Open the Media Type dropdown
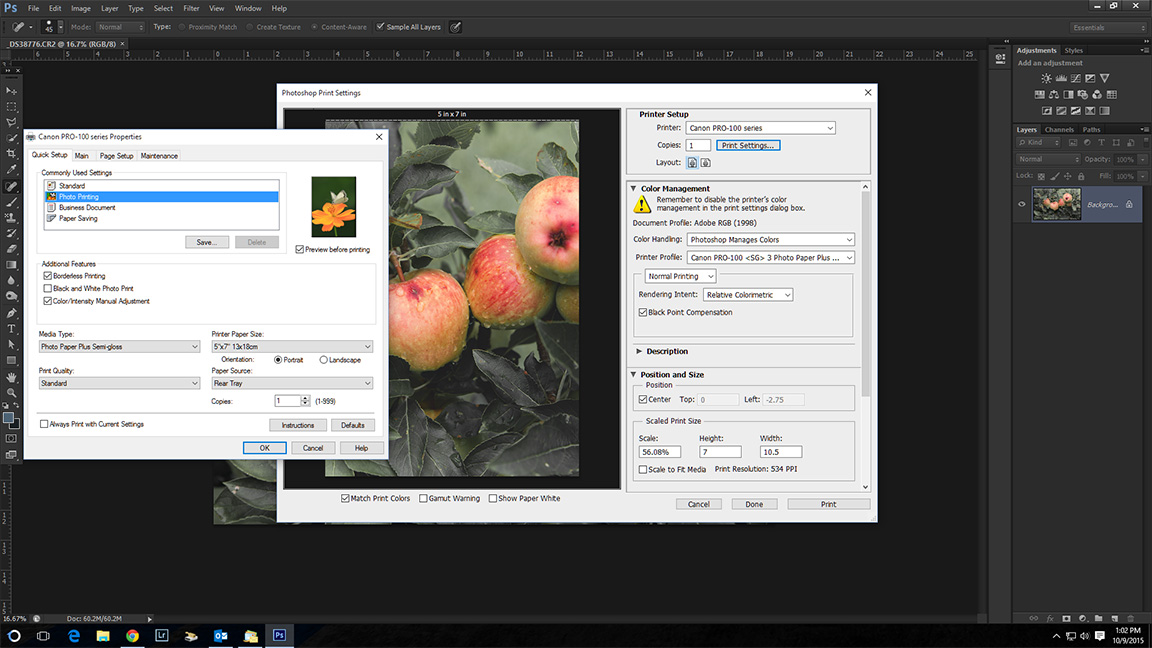 [119, 345]
